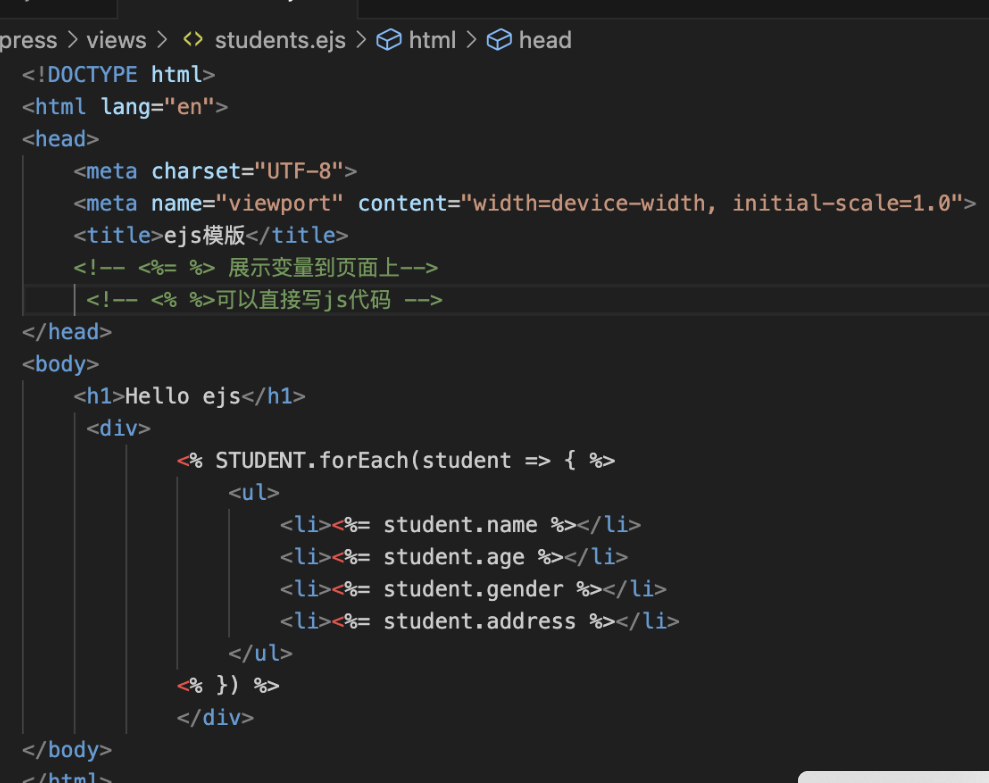The width and height of the screenshot is (989, 783).
Task: Click the DOCTYPE html line
Action: pyautogui.click(x=119, y=74)
